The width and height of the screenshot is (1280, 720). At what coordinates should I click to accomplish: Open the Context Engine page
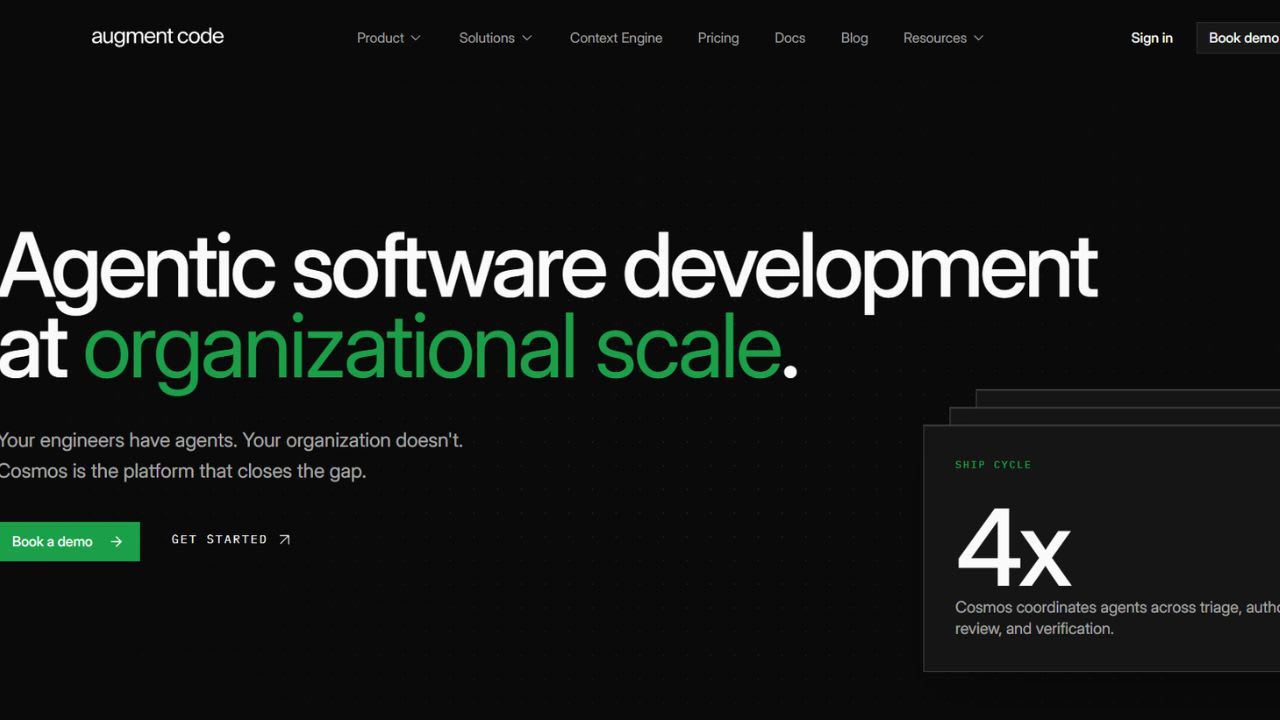pyautogui.click(x=616, y=38)
